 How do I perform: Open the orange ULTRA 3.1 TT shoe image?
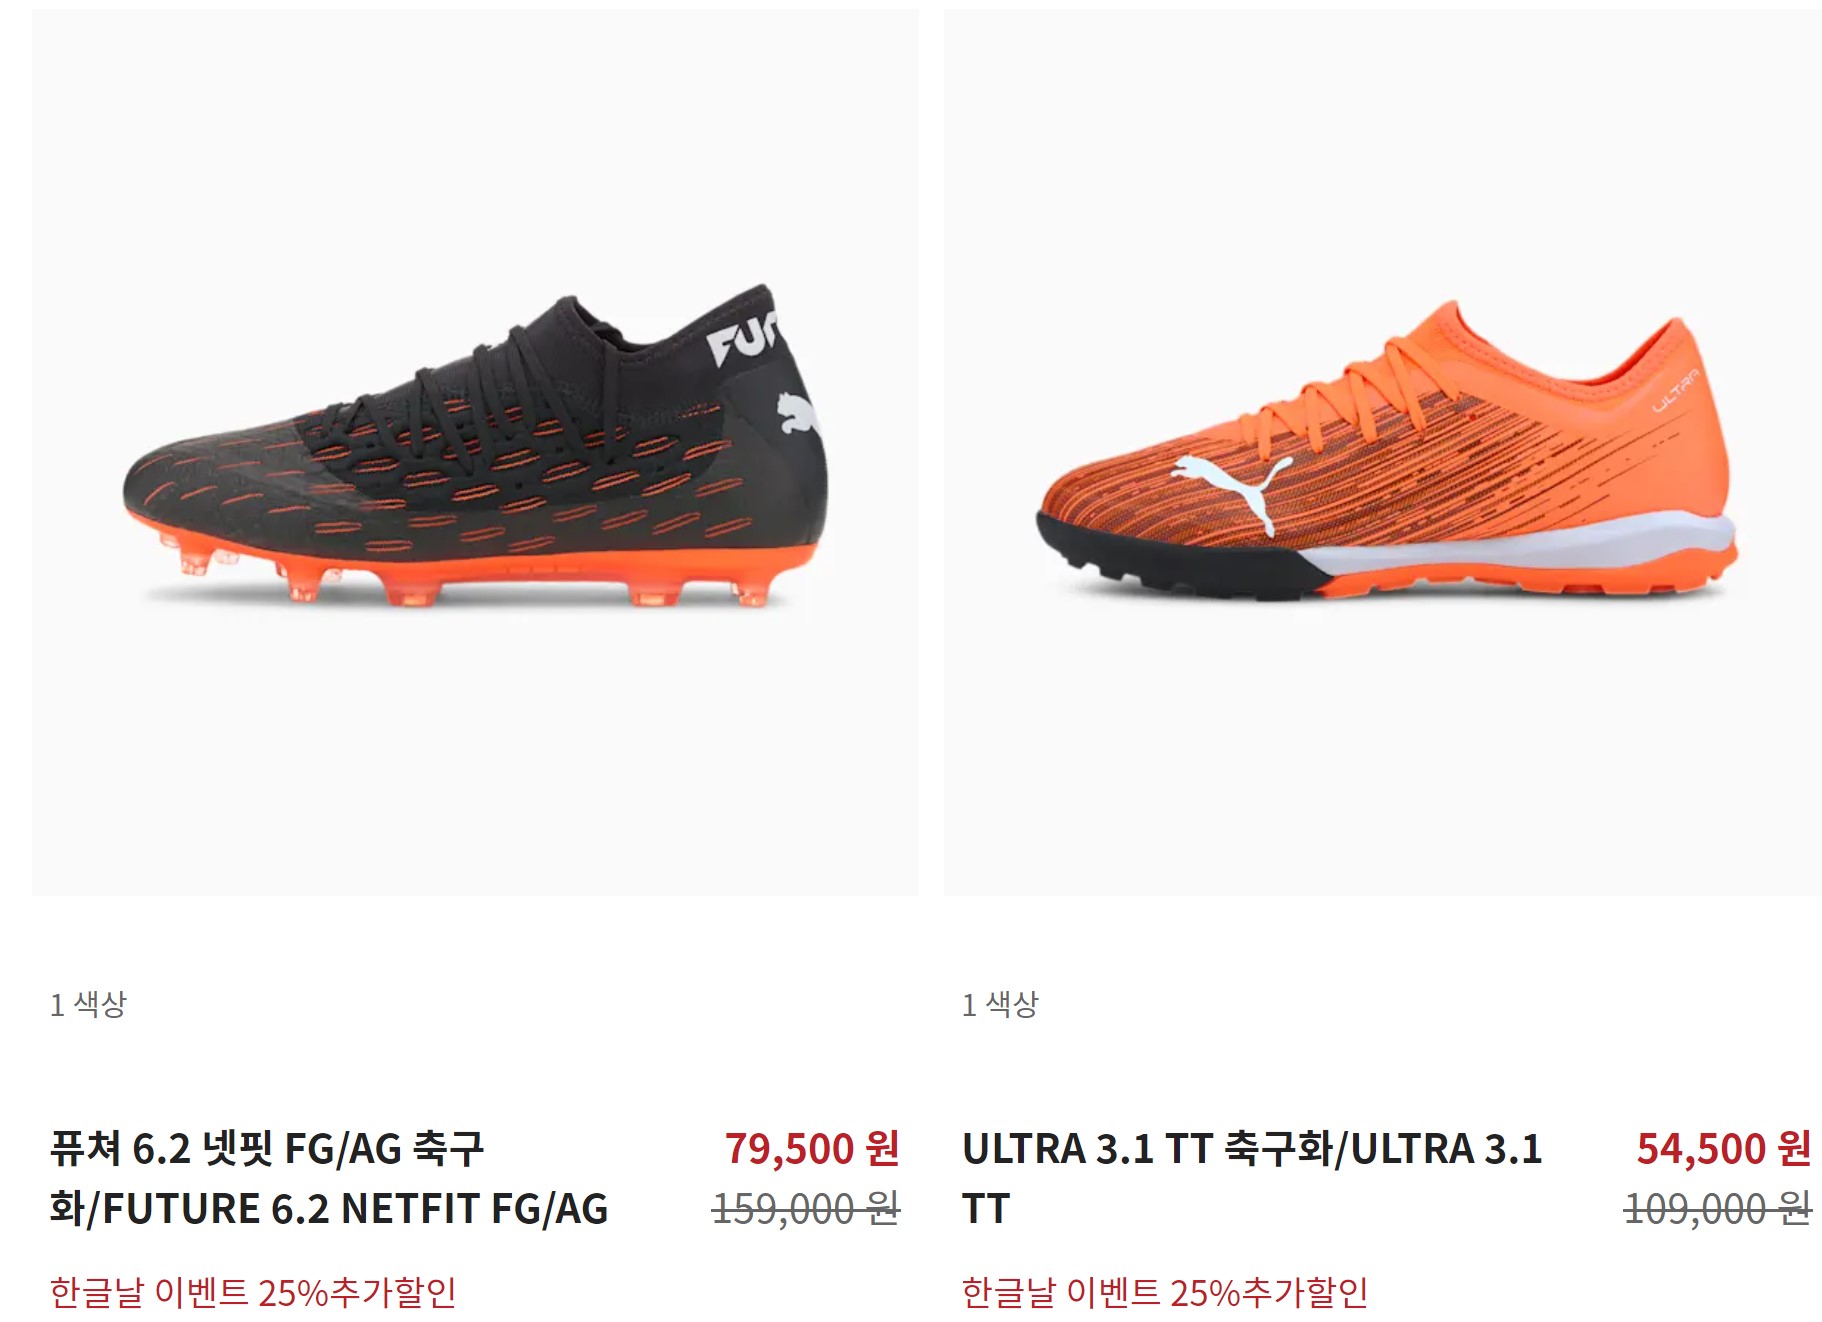point(1383,452)
